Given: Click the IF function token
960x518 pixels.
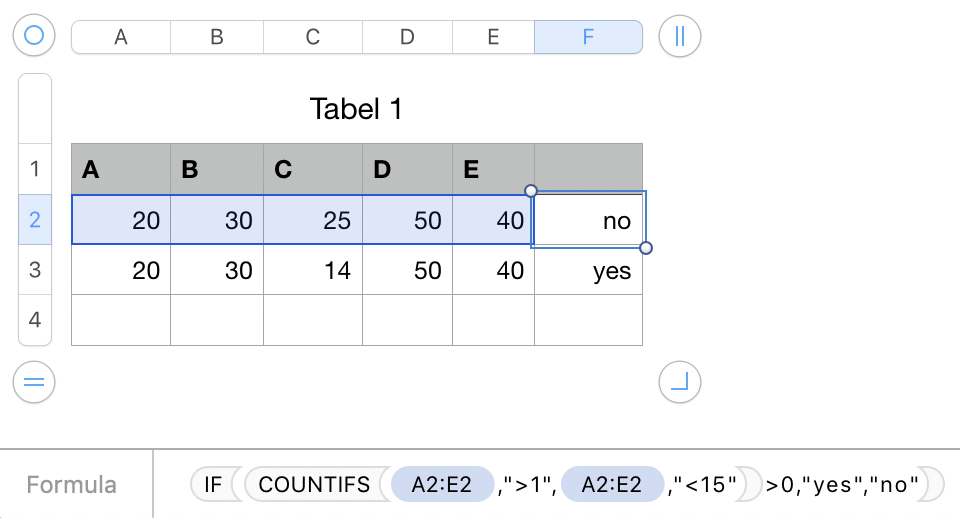Looking at the screenshot, I should [212, 485].
